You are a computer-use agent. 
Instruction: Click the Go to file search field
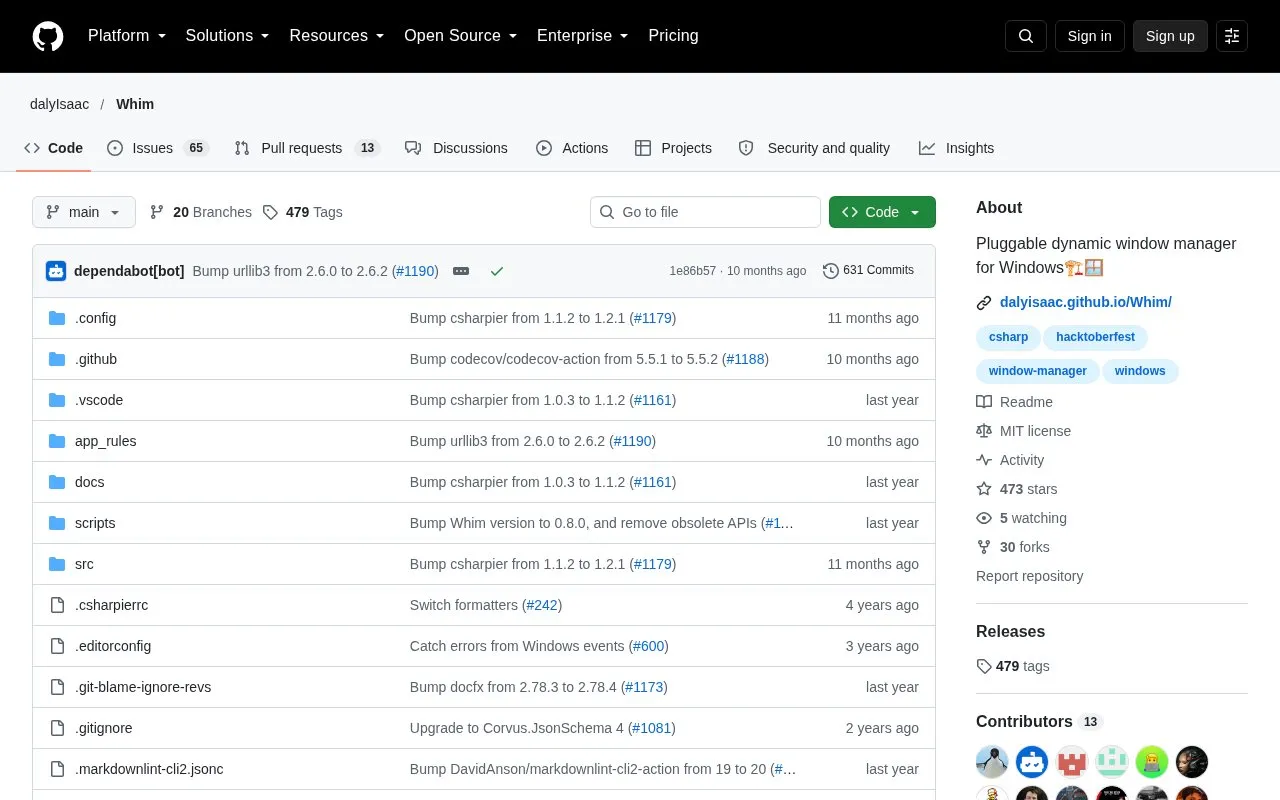[705, 212]
